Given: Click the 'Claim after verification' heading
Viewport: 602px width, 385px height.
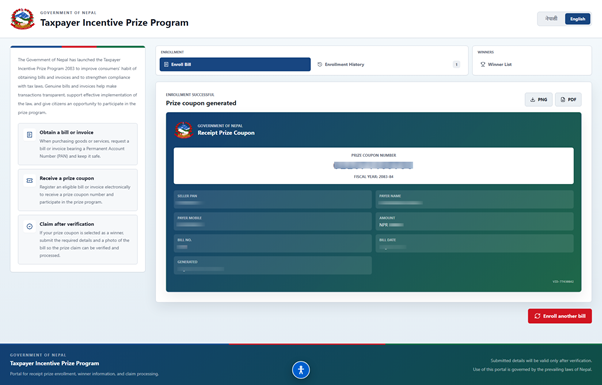Looking at the screenshot, I should pos(67,224).
